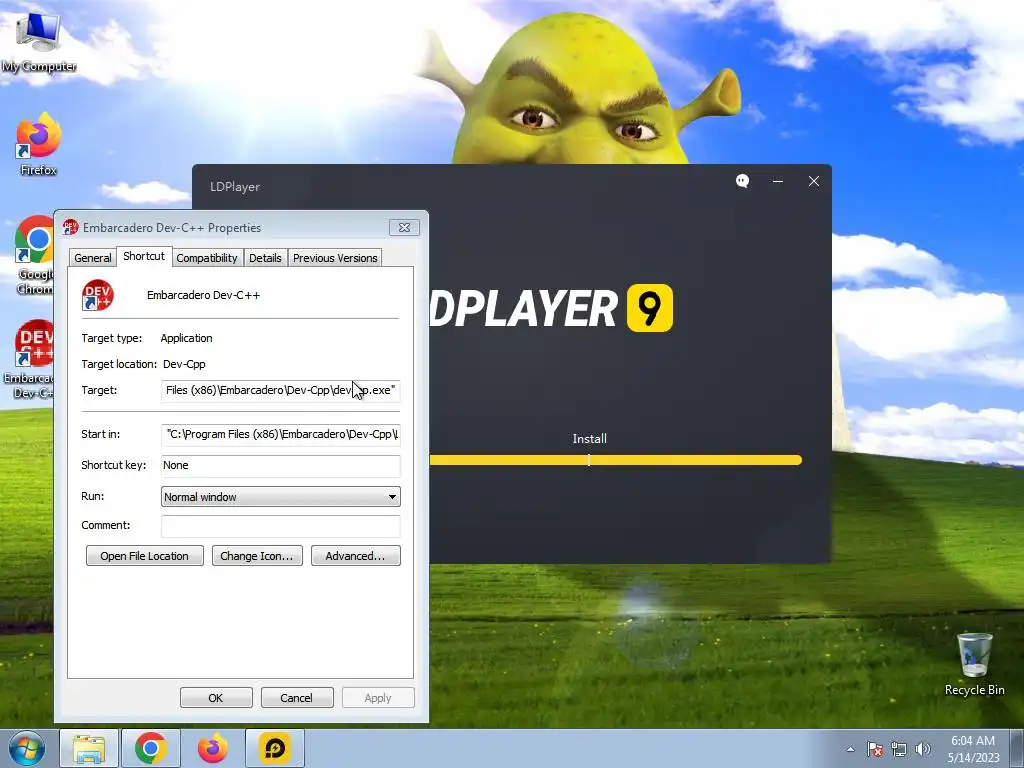The image size is (1024, 768).
Task: Cancel the Properties dialog
Action: [x=297, y=697]
